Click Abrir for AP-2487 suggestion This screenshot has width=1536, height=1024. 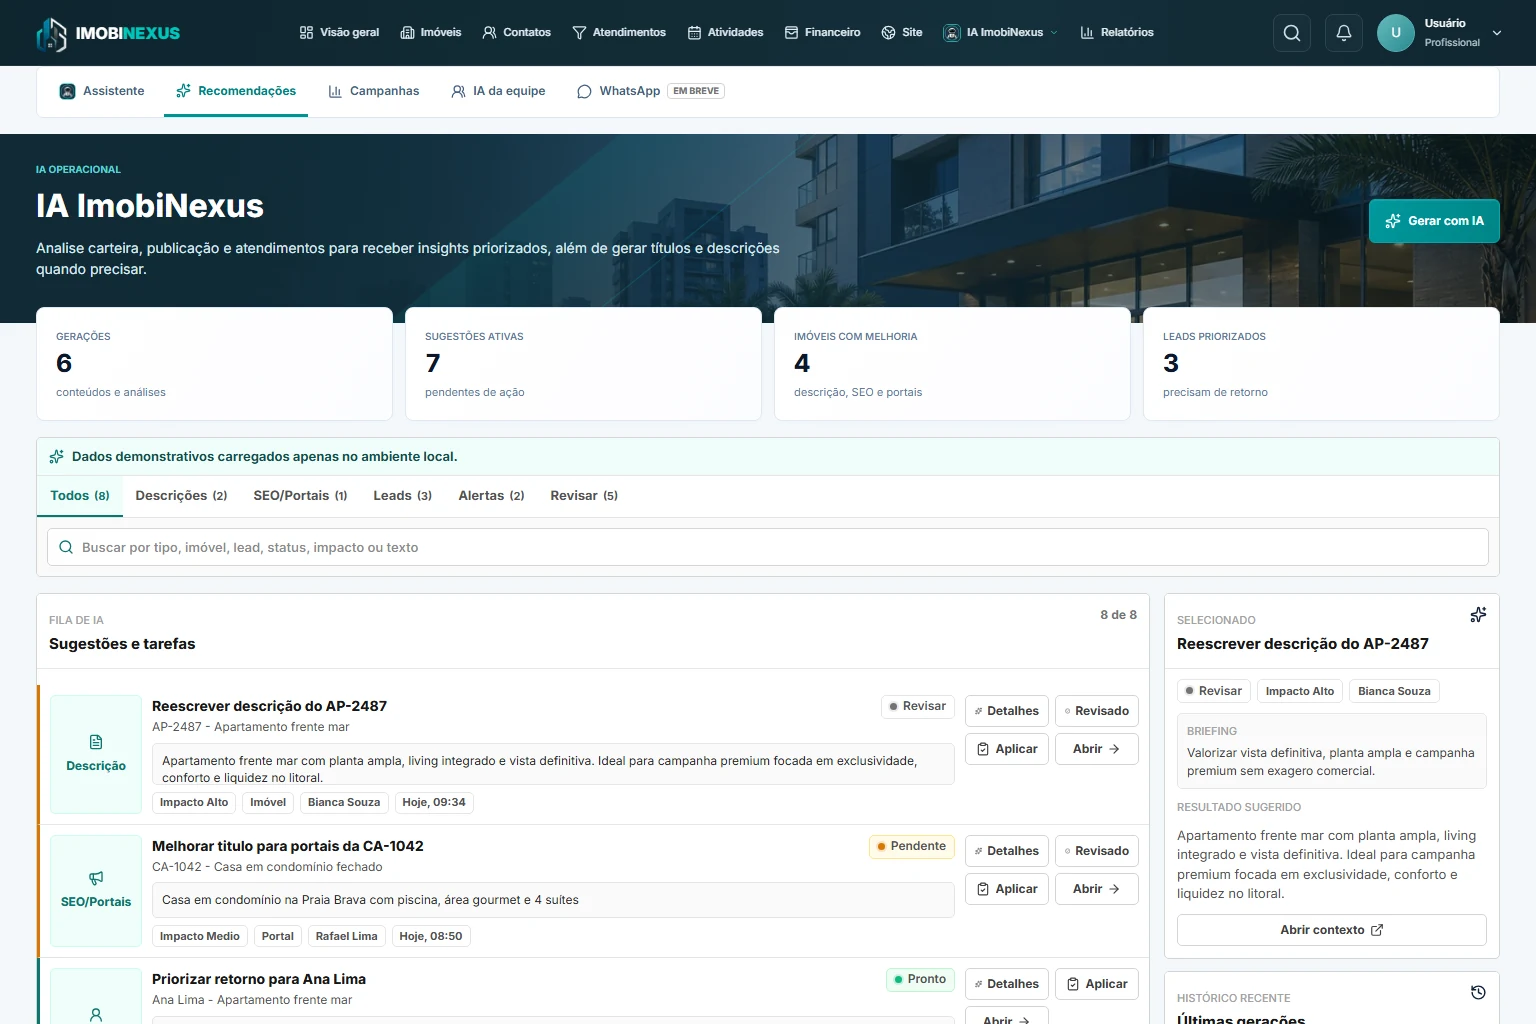[x=1097, y=749]
